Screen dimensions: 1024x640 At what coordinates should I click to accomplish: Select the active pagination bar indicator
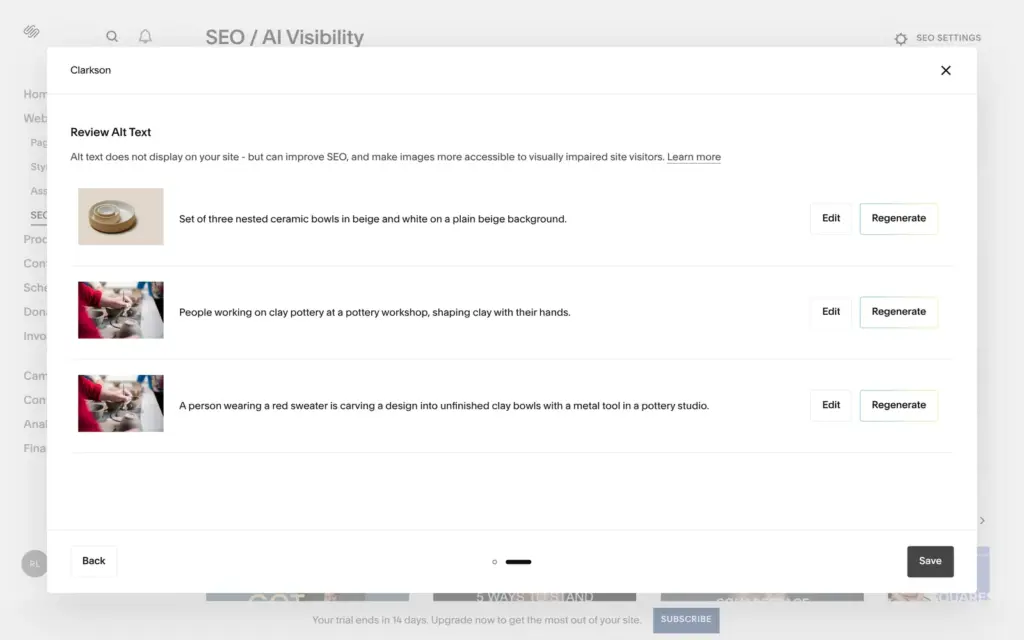click(x=519, y=562)
